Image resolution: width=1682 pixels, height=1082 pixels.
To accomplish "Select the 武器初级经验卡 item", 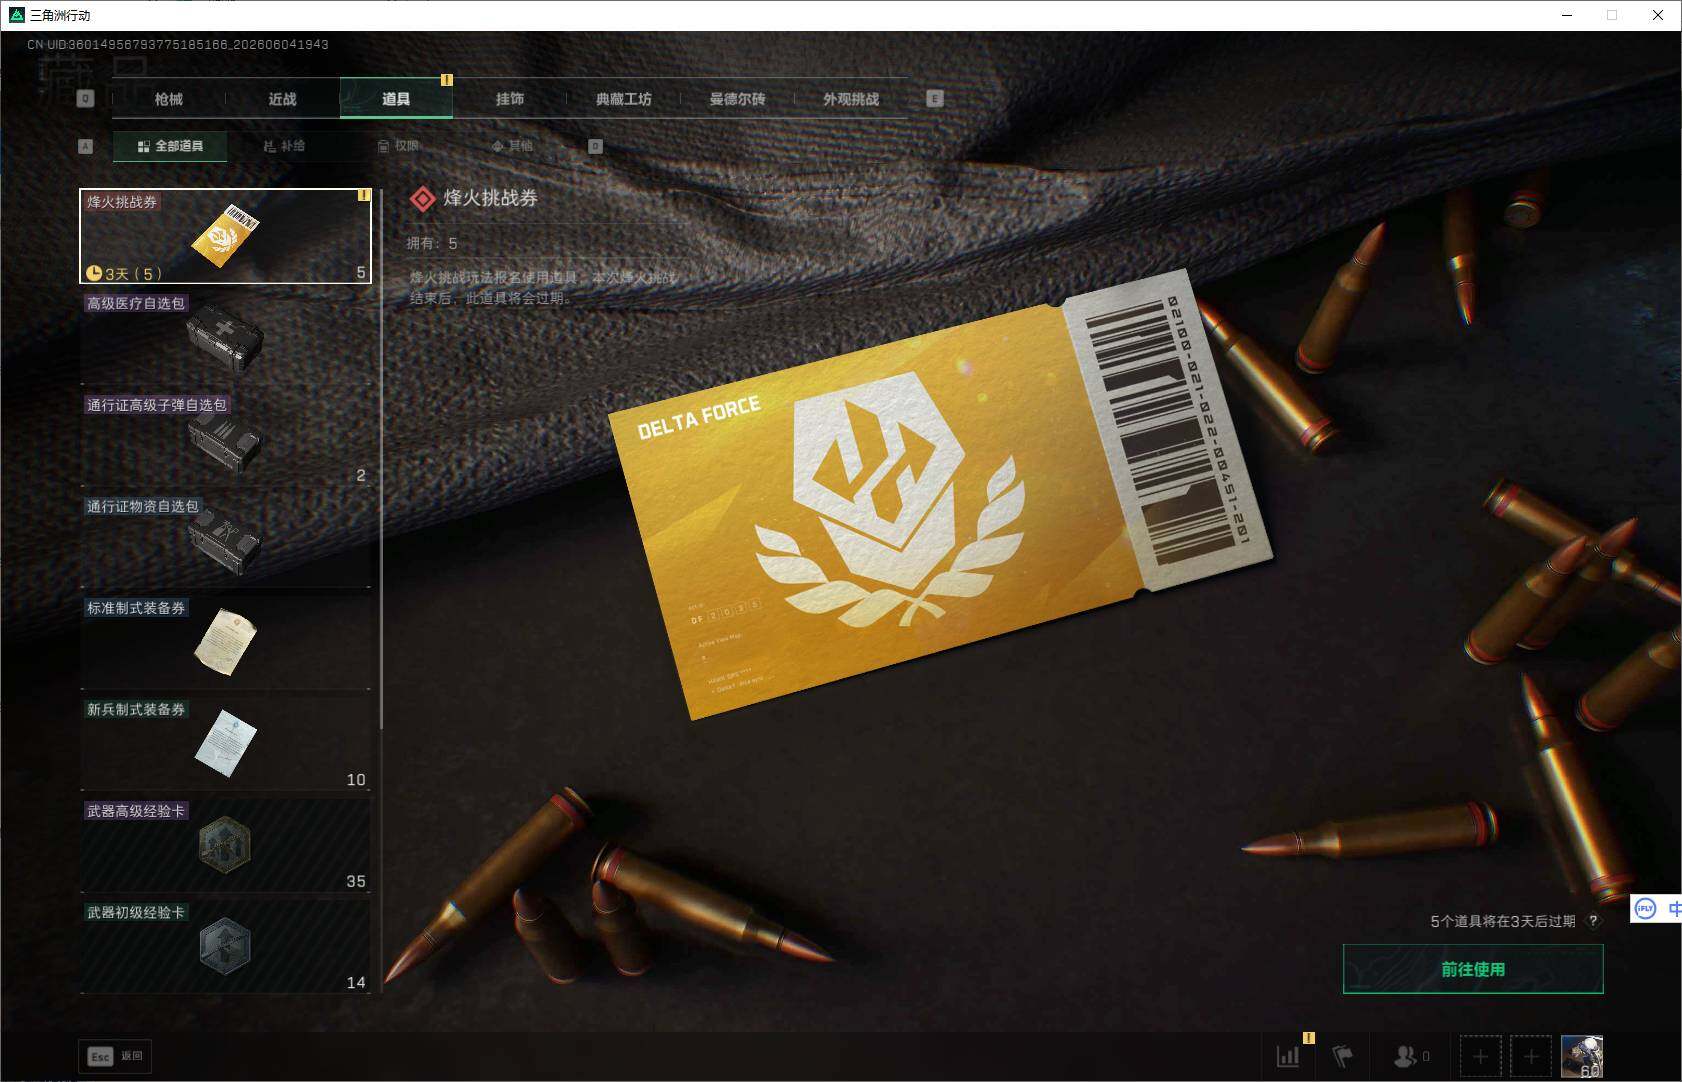I will (x=226, y=946).
